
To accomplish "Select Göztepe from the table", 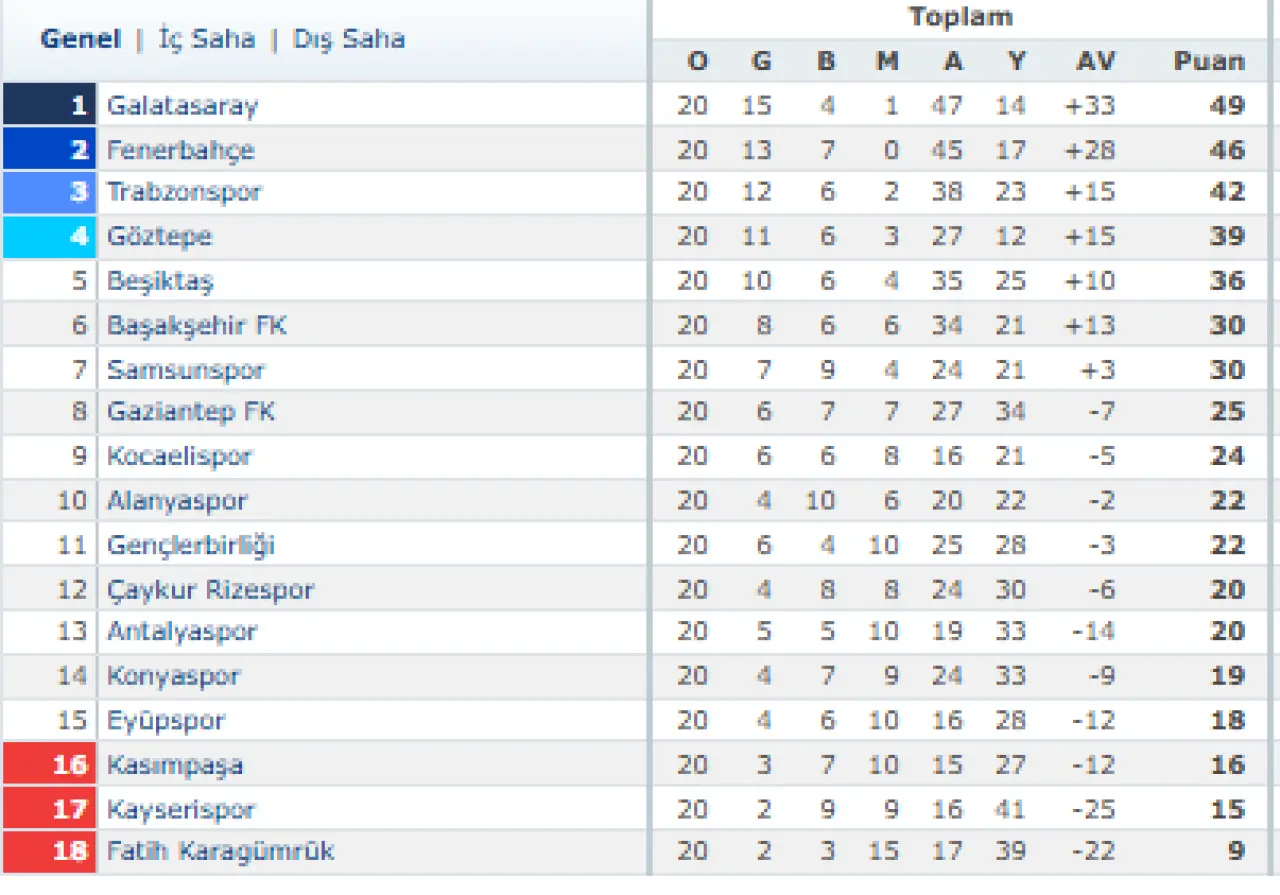I will click(159, 237).
